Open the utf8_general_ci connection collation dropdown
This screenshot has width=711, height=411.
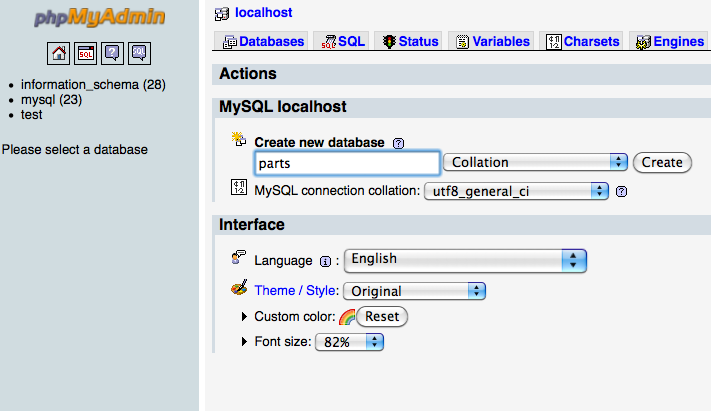click(516, 191)
